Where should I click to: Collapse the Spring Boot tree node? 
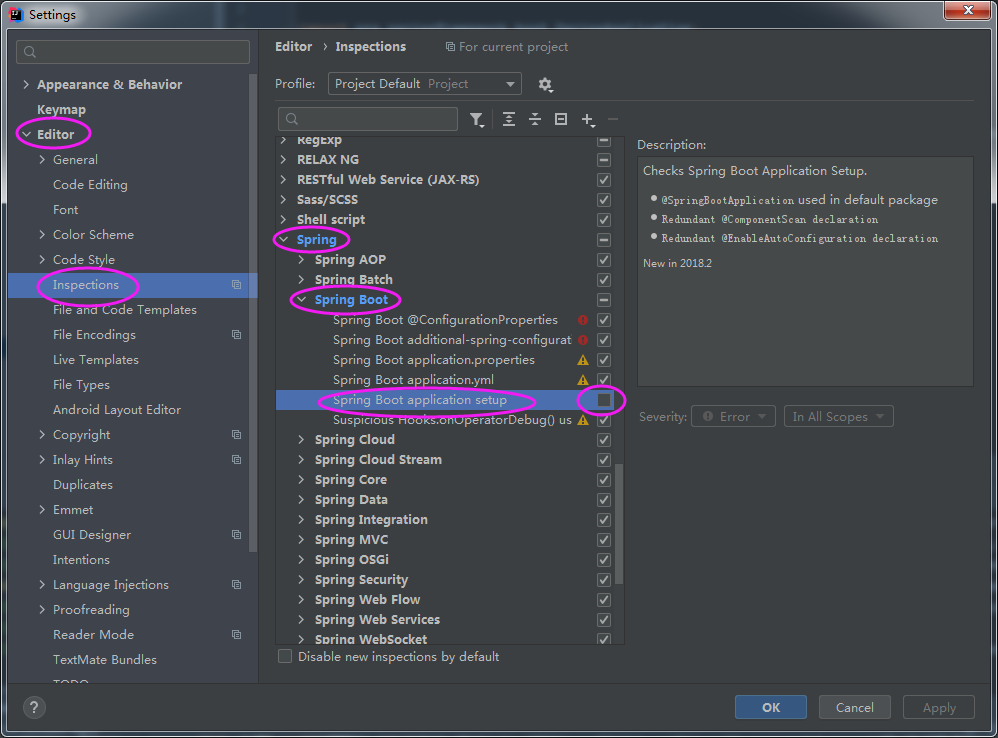302,300
